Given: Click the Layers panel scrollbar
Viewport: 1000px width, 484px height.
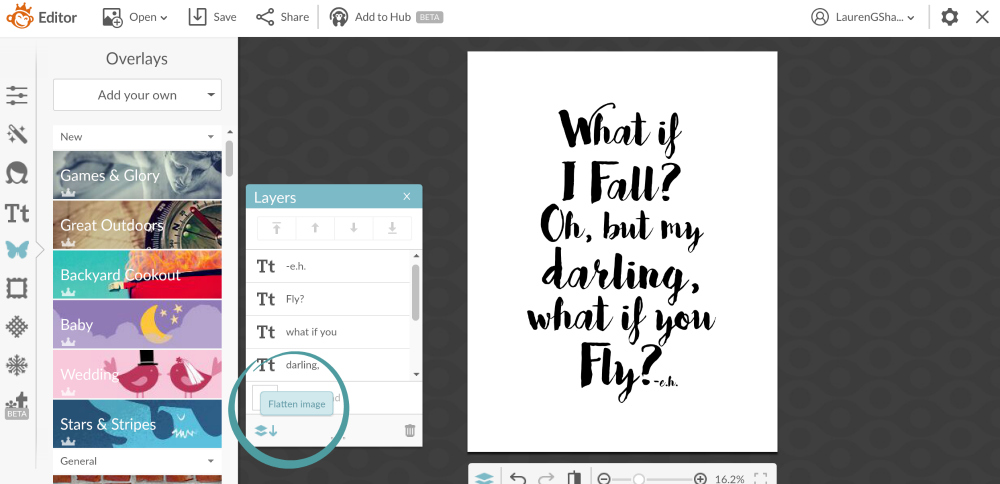Looking at the screenshot, I should (416, 292).
